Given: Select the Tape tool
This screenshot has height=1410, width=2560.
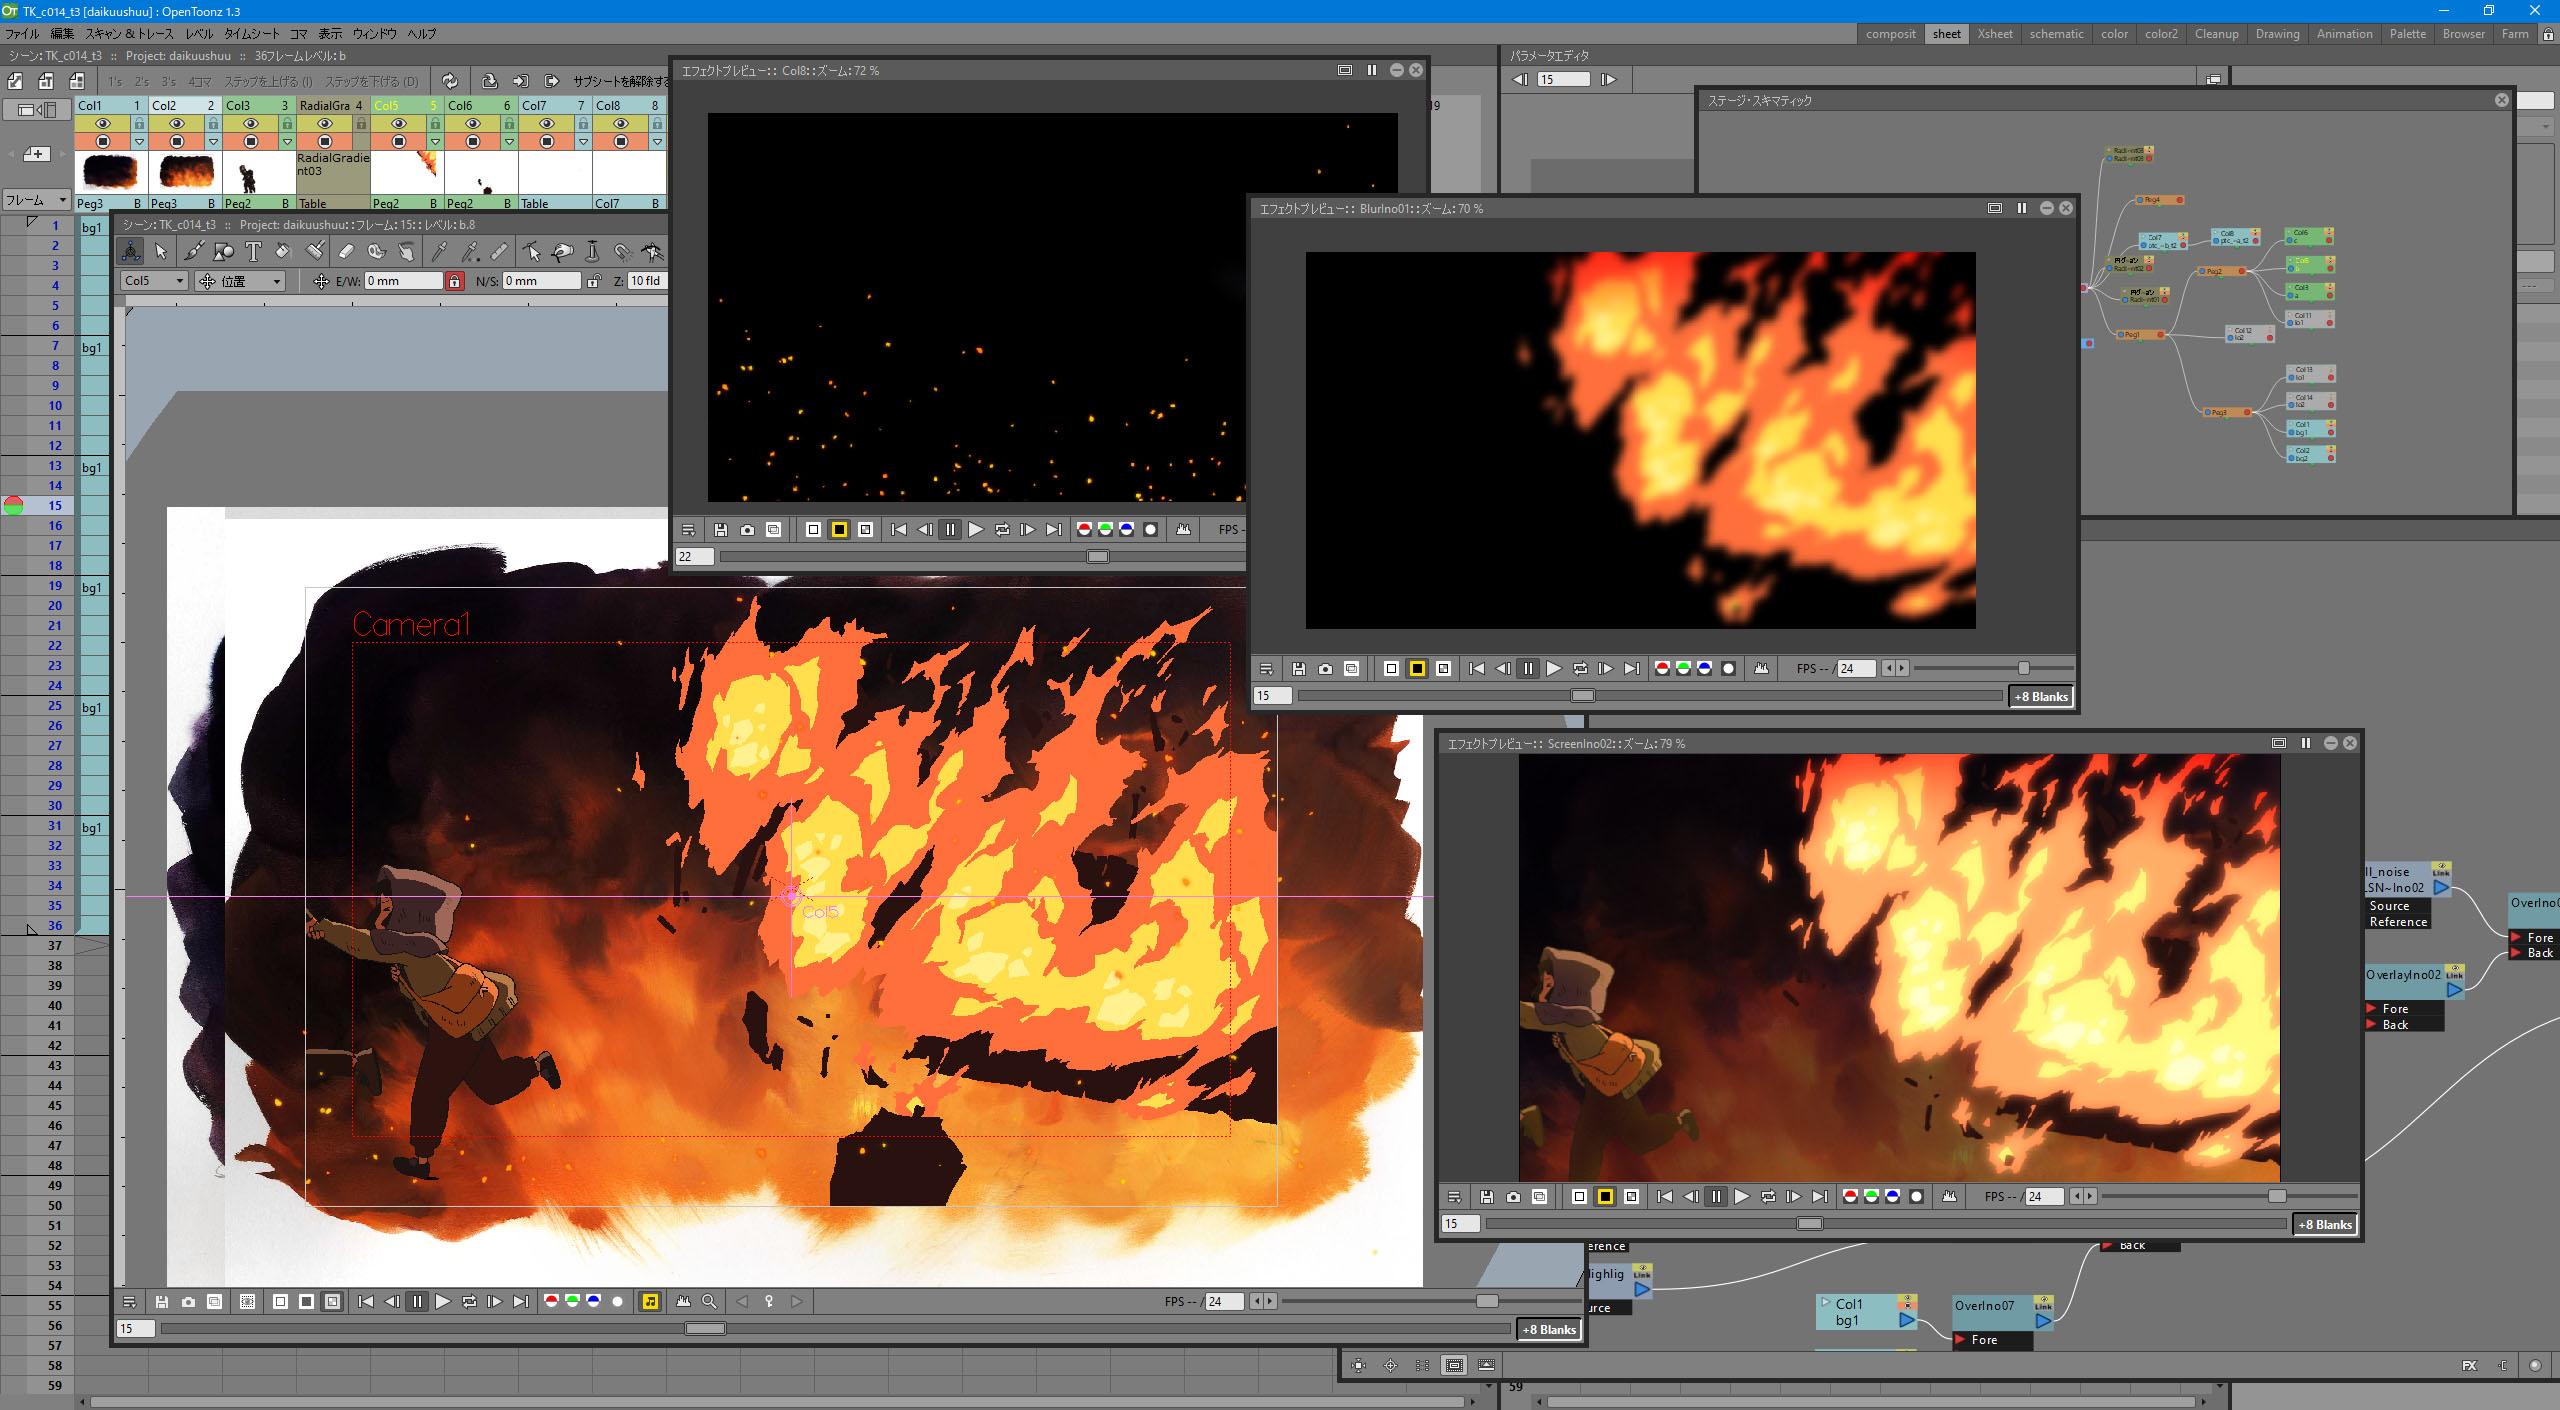Looking at the screenshot, I should [x=376, y=251].
